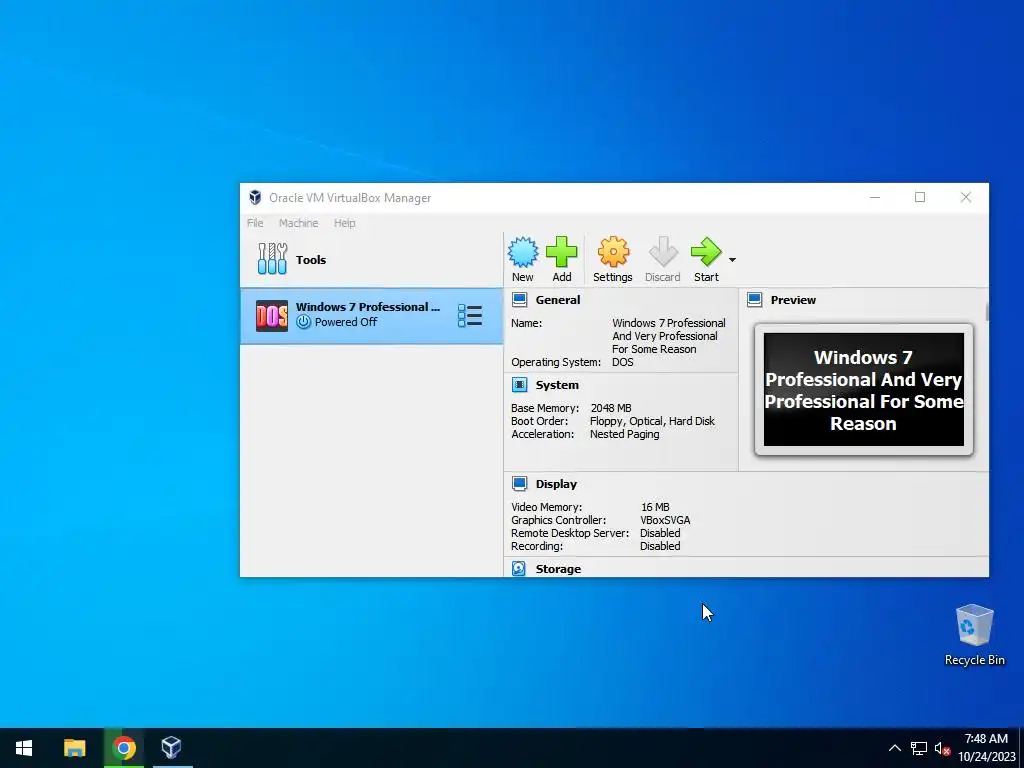Screen dimensions: 1024x768
Task: Click Nested Paging acceleration value
Action: pos(624,434)
